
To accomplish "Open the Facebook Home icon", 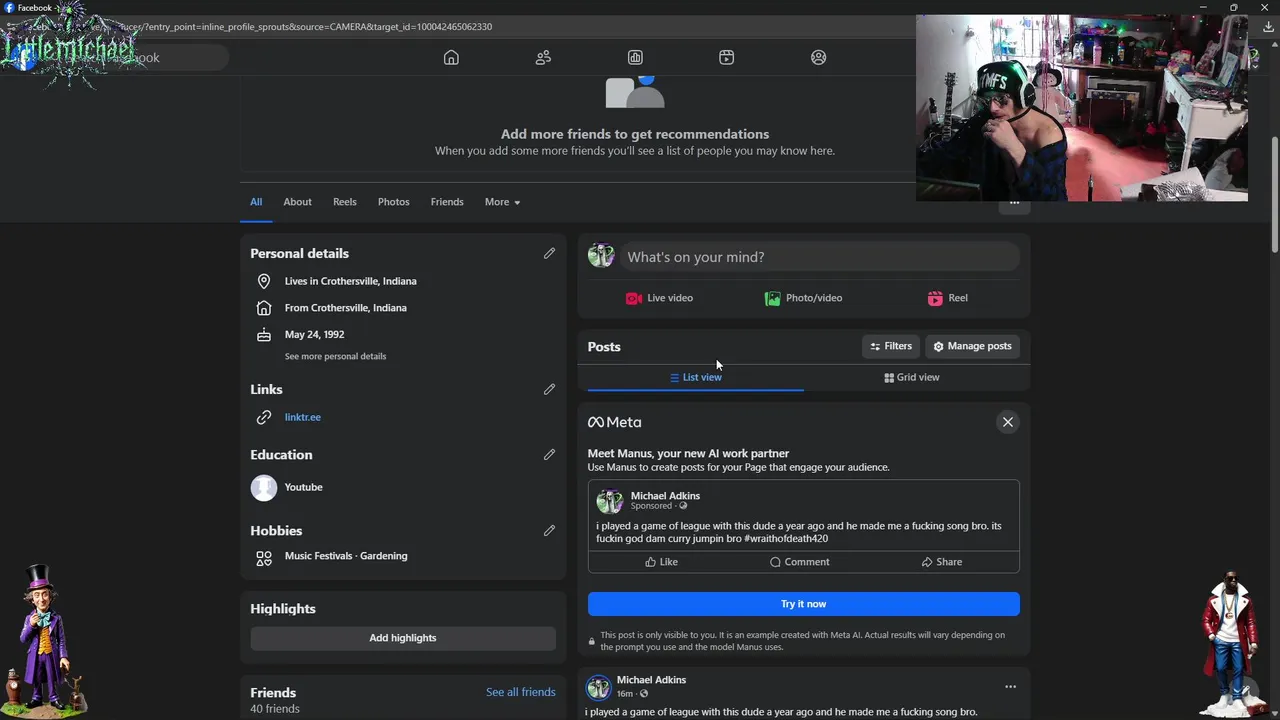I will 451,57.
